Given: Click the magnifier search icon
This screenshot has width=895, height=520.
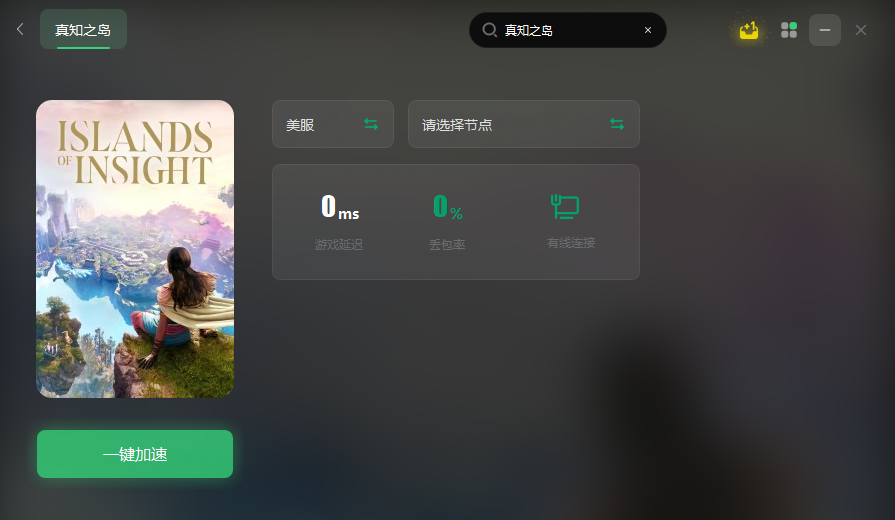Looking at the screenshot, I should [x=489, y=30].
